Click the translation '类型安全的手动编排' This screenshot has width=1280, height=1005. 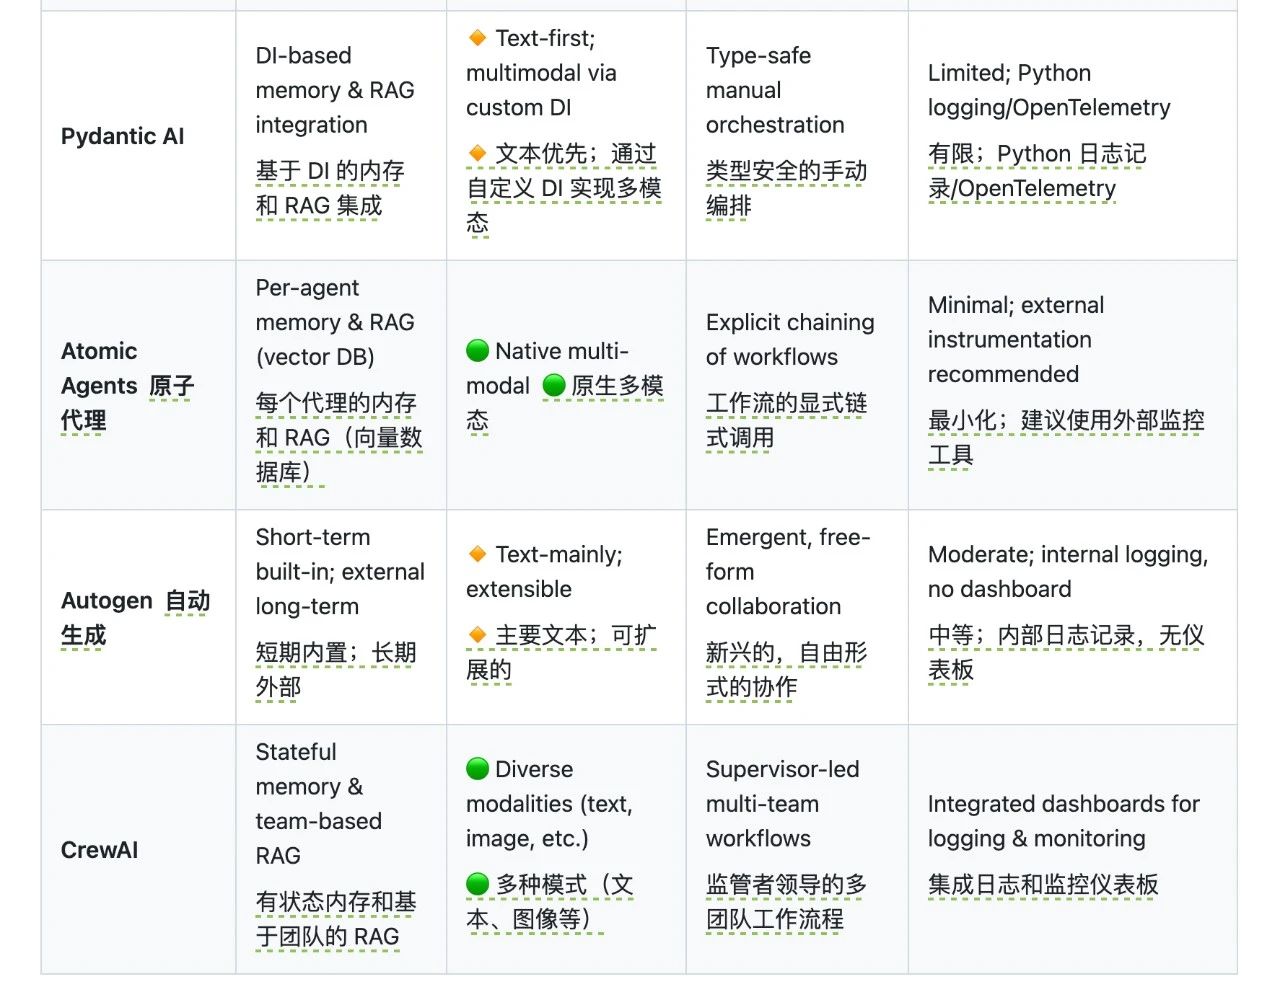click(786, 188)
